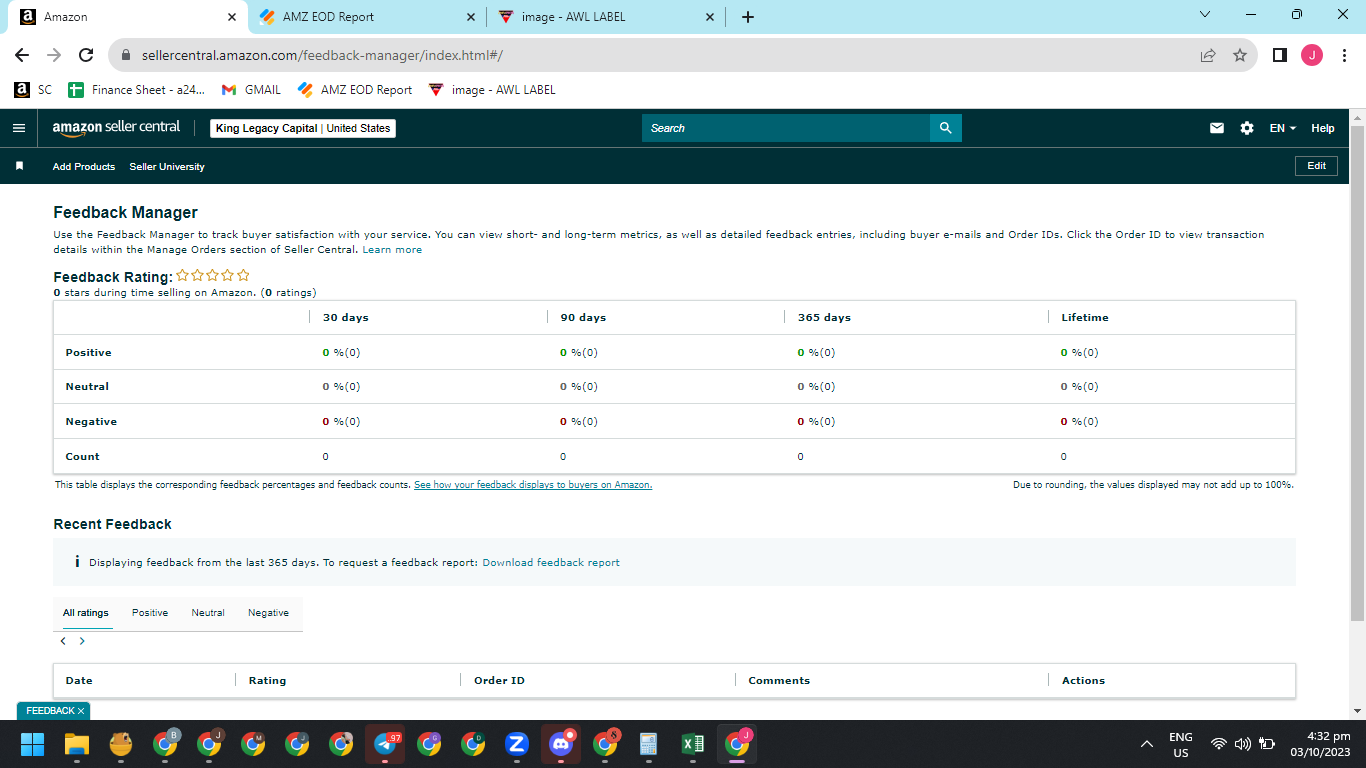Open the Chrome three-dot menu
The height and width of the screenshot is (768, 1366).
click(1343, 56)
